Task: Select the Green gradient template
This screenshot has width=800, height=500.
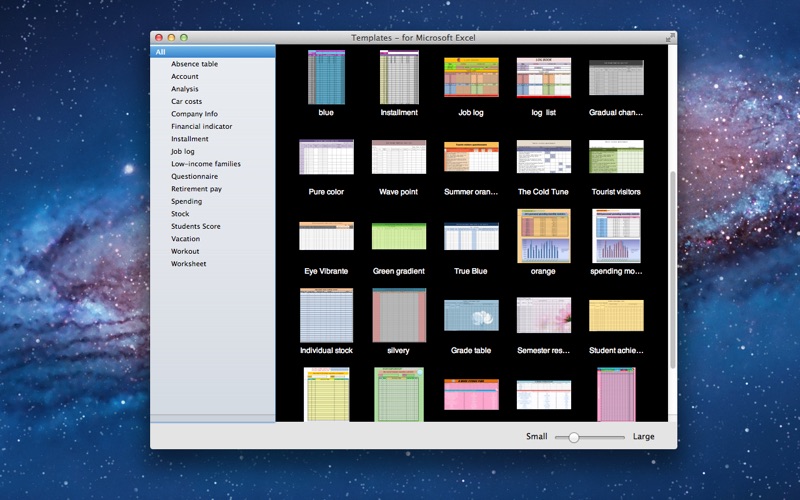Action: [x=399, y=236]
